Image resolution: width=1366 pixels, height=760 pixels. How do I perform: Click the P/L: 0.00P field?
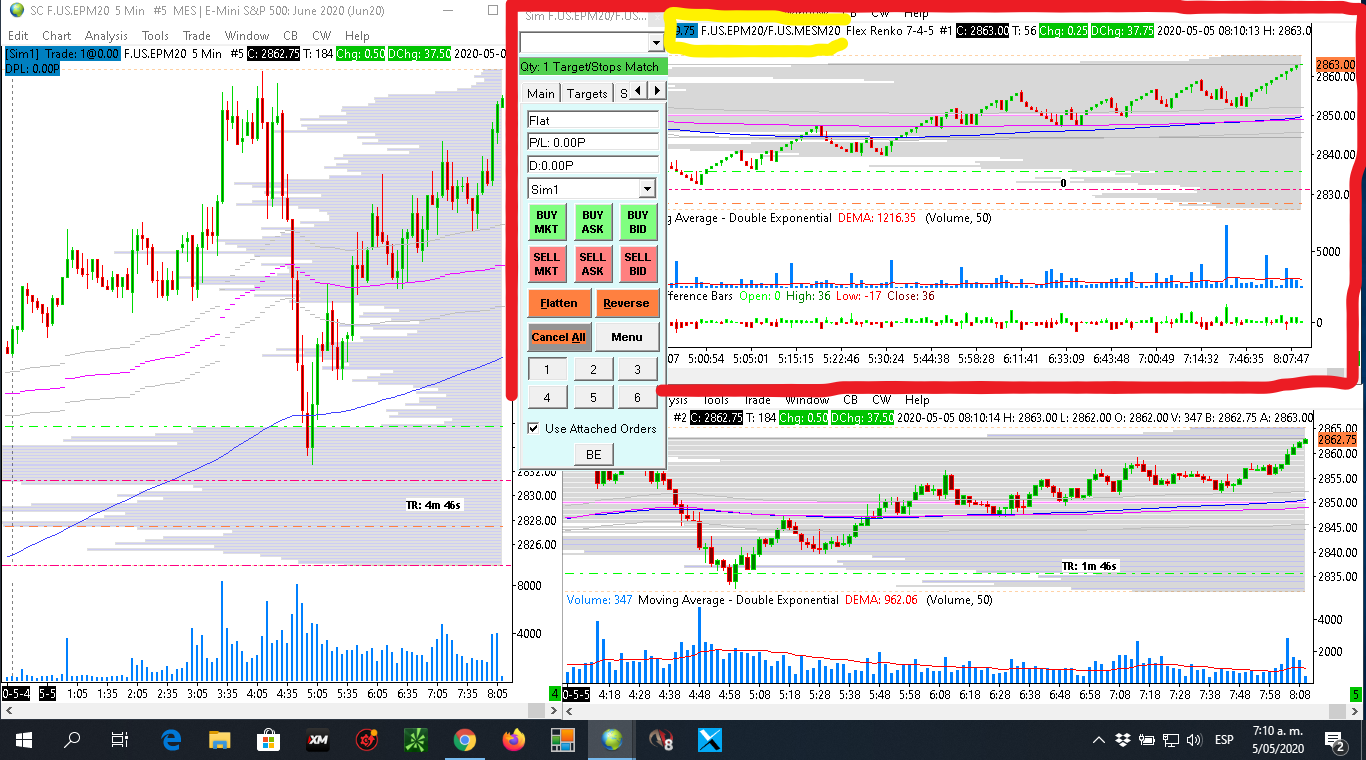point(593,142)
